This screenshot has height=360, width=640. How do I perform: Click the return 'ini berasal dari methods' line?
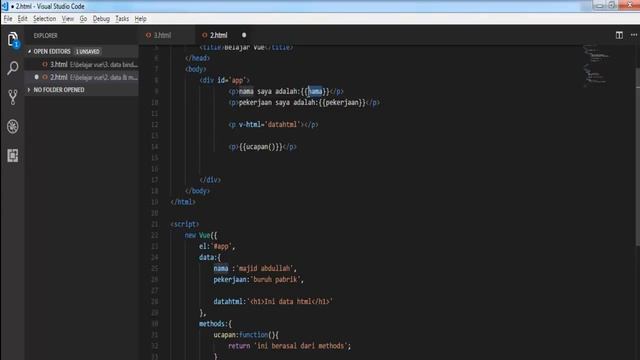(289, 346)
